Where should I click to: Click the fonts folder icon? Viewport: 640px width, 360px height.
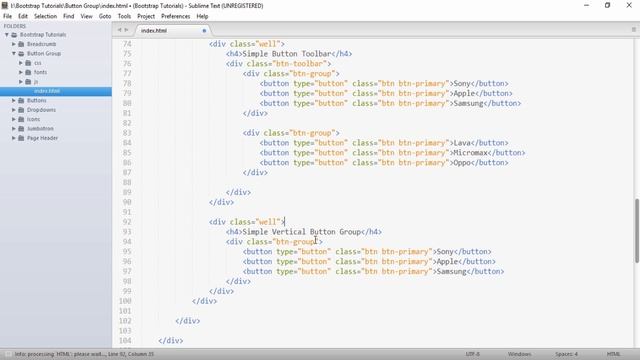click(x=28, y=72)
